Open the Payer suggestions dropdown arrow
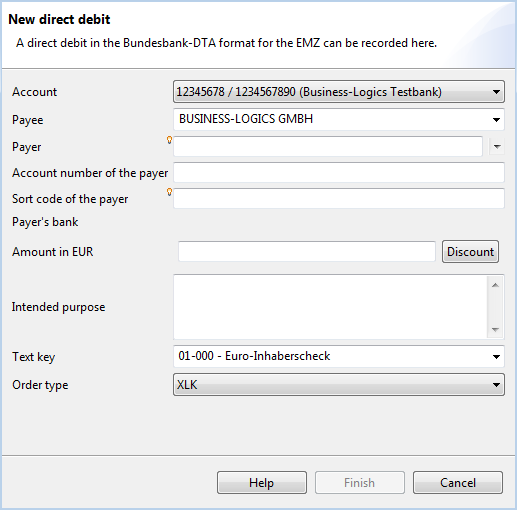The image size is (517, 510). 497,146
